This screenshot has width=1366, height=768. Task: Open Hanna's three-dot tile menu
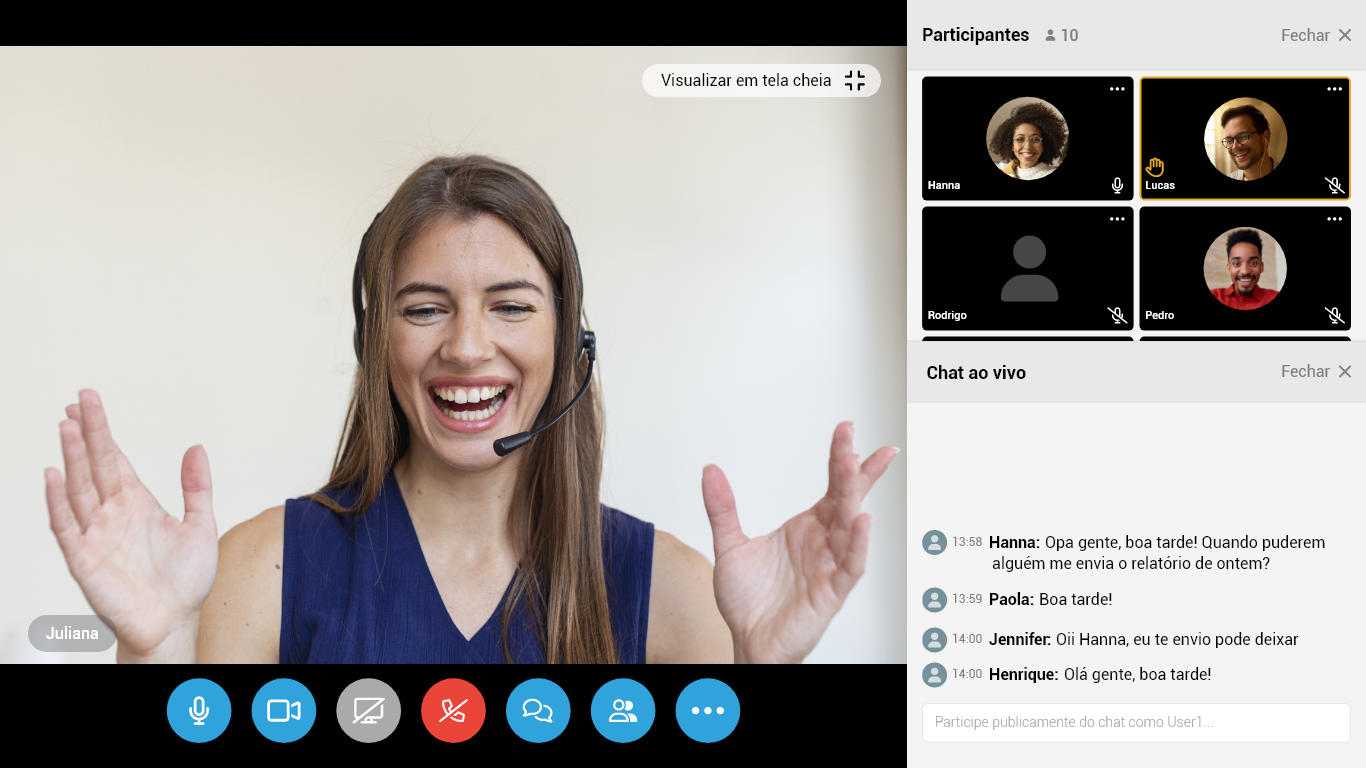[1117, 89]
